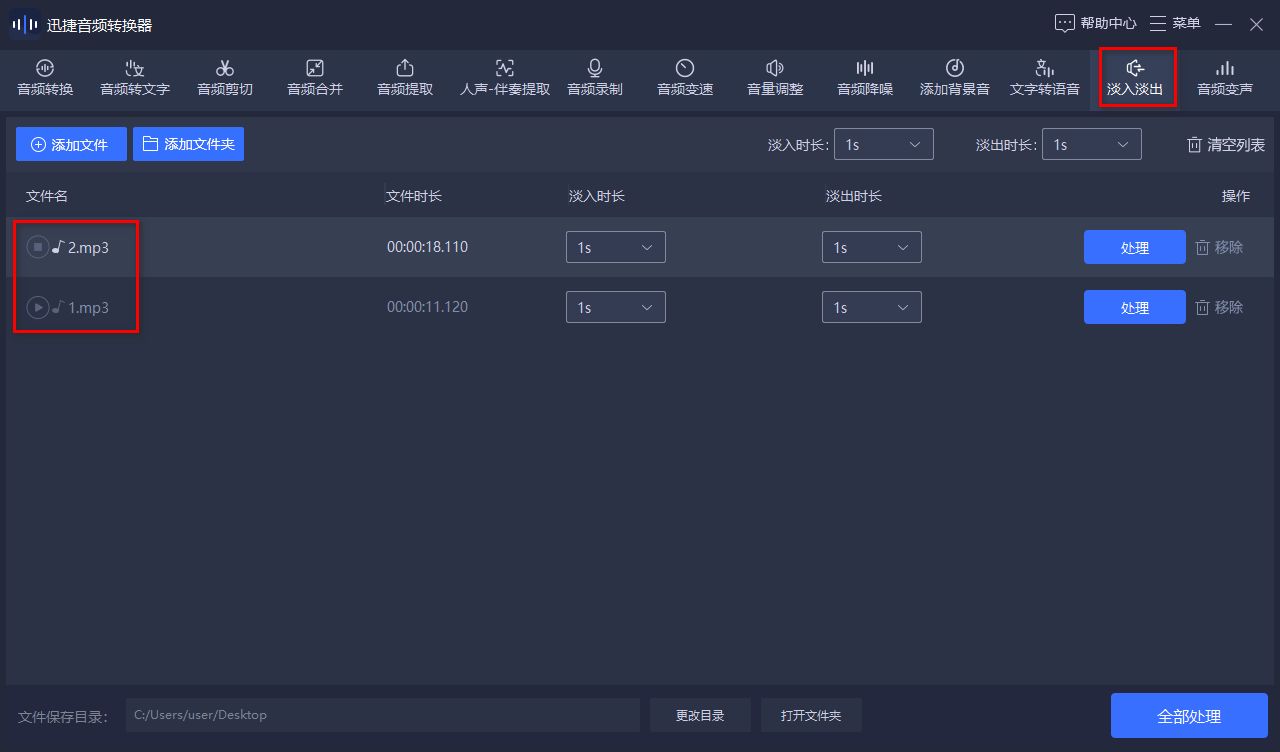This screenshot has width=1280, height=752.
Task: Open fade-out duration dropdown for 2.mp3
Action: tap(872, 247)
